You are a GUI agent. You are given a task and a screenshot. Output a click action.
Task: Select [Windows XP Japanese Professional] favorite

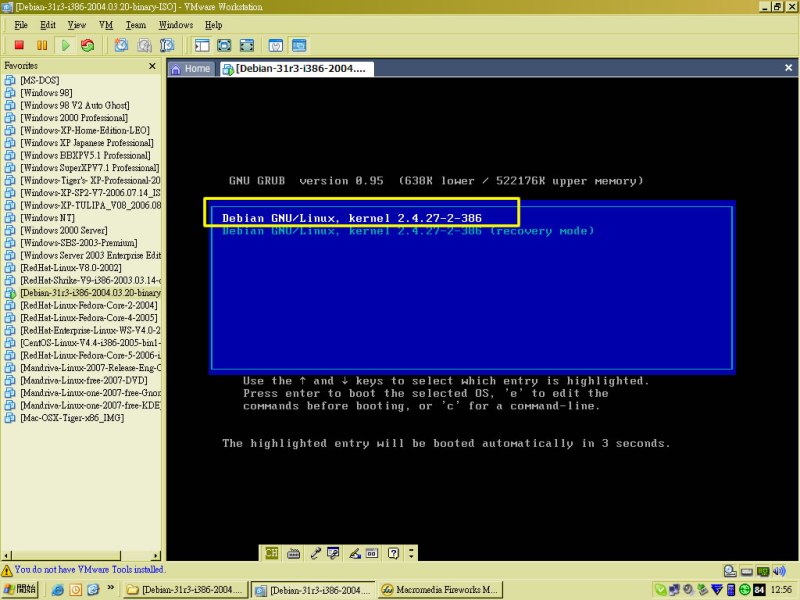pyautogui.click(x=87, y=143)
